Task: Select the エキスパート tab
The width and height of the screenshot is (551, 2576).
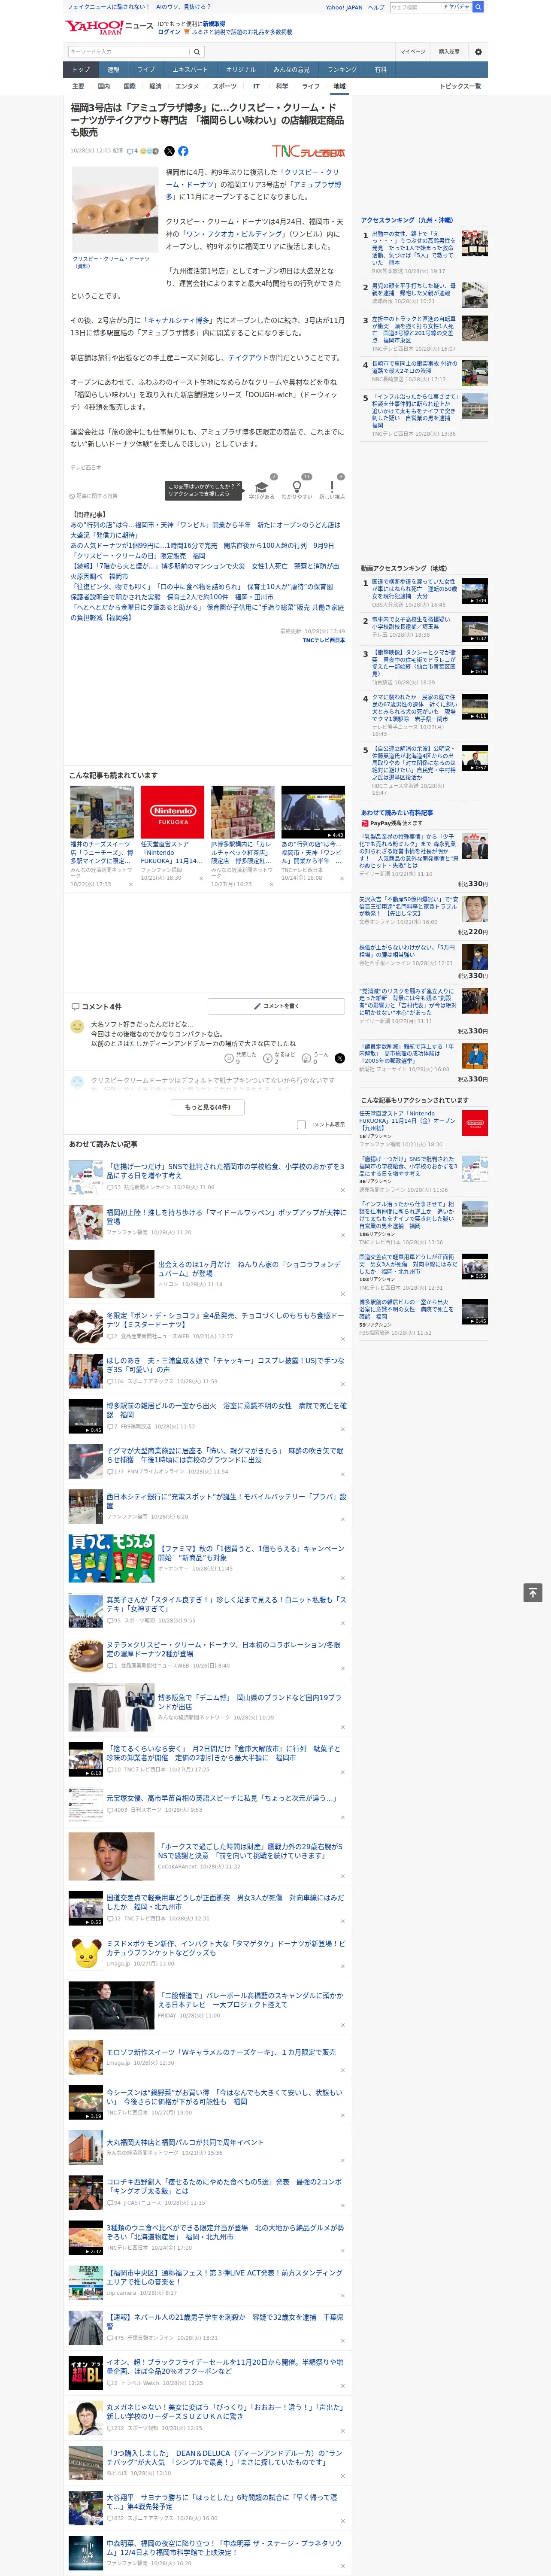Action: click(x=190, y=70)
